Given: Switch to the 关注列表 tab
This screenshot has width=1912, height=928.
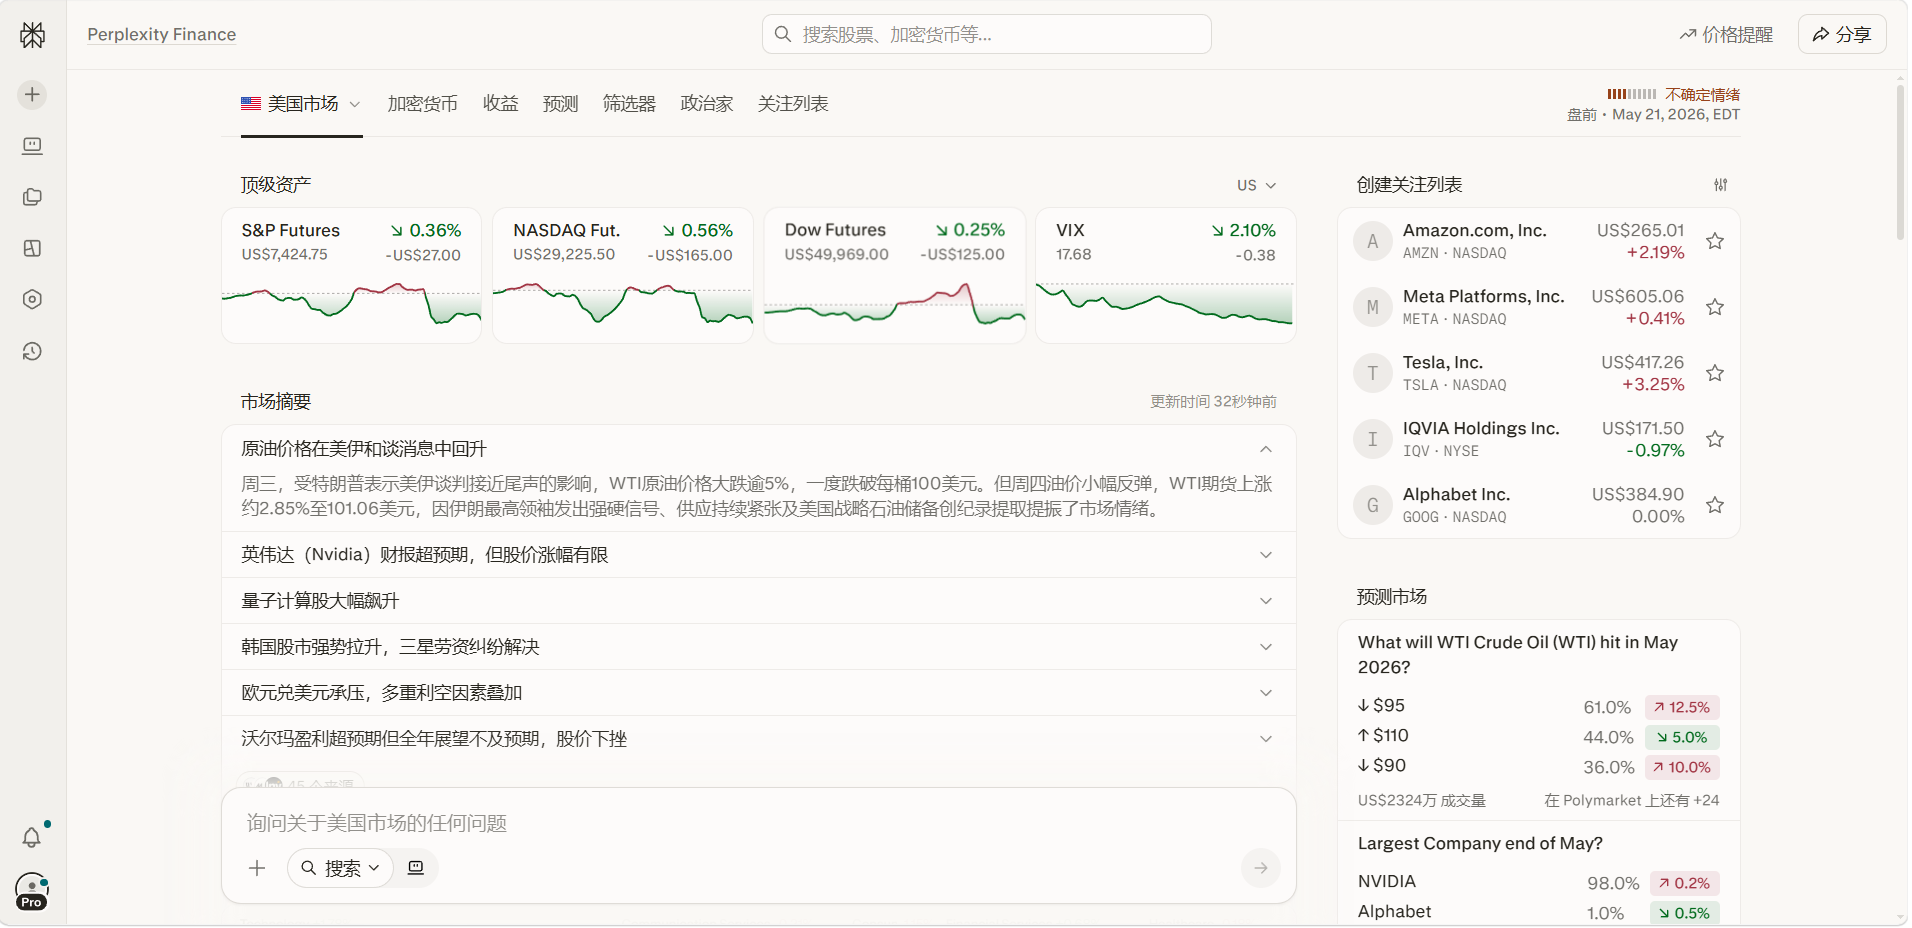Looking at the screenshot, I should click(792, 104).
